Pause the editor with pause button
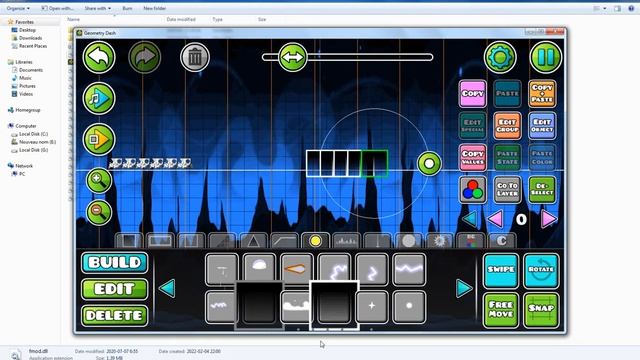 click(546, 57)
